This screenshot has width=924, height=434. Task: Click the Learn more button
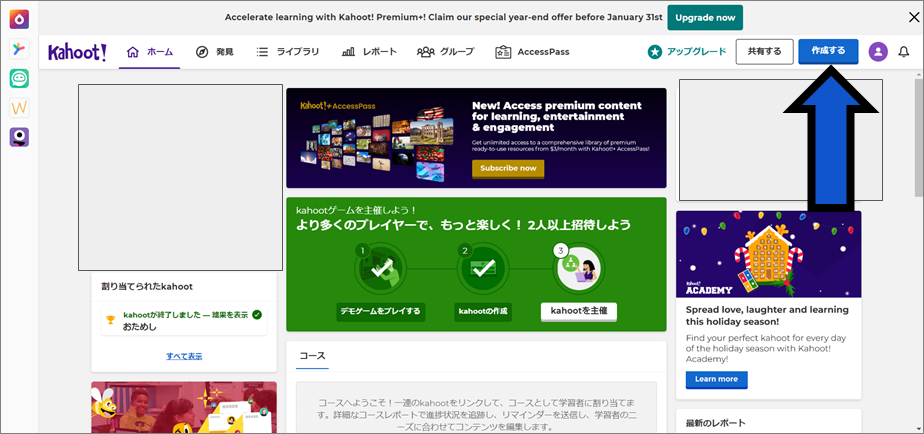click(716, 379)
